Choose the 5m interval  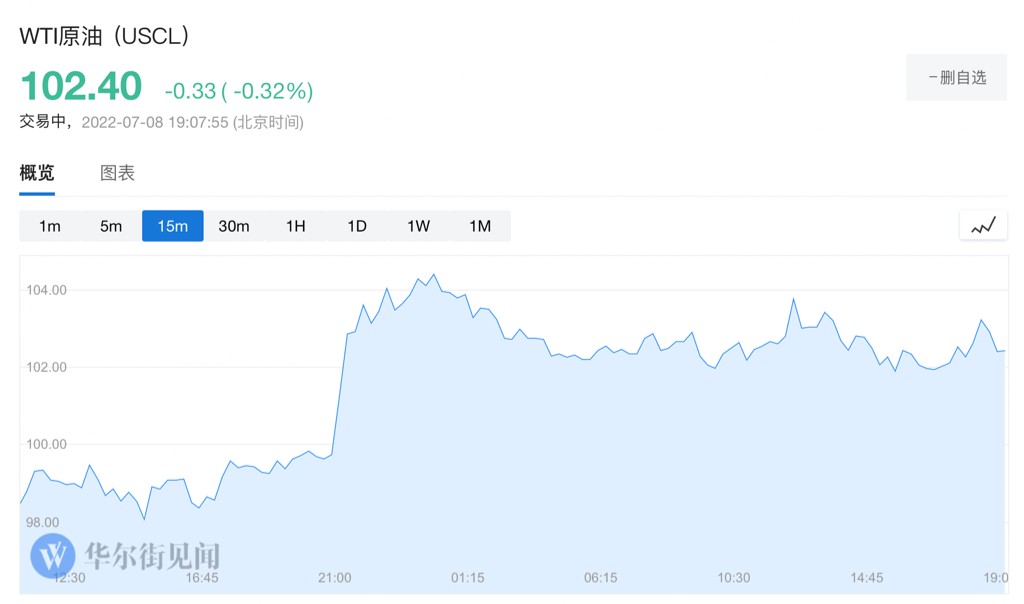[x=111, y=226]
